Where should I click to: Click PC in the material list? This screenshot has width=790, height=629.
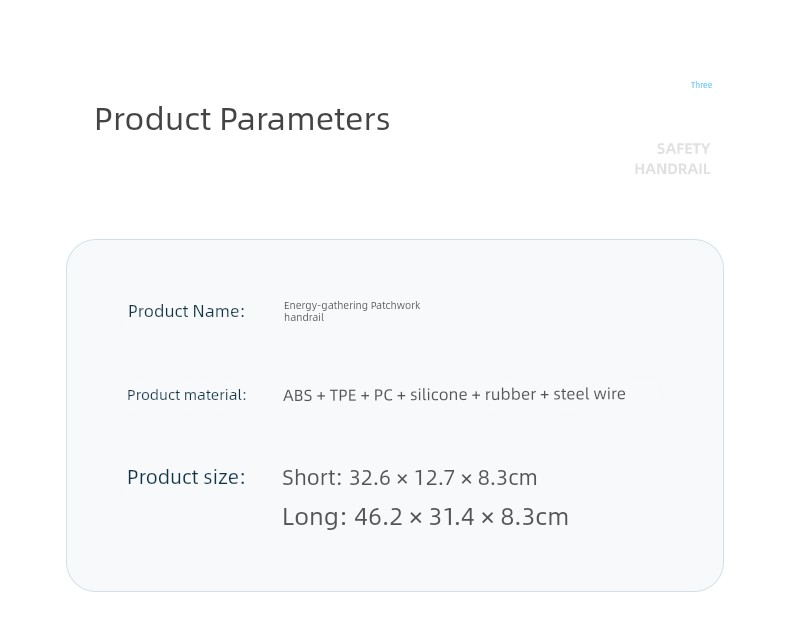pyautogui.click(x=383, y=395)
